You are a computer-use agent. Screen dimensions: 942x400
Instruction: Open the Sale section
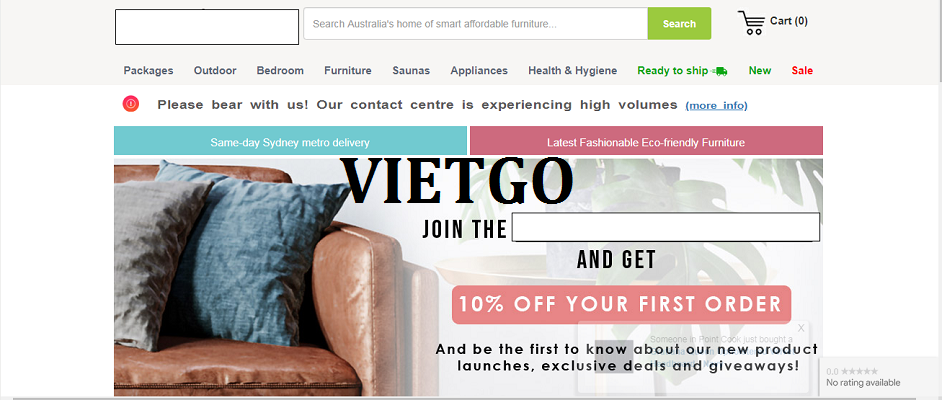click(x=802, y=70)
